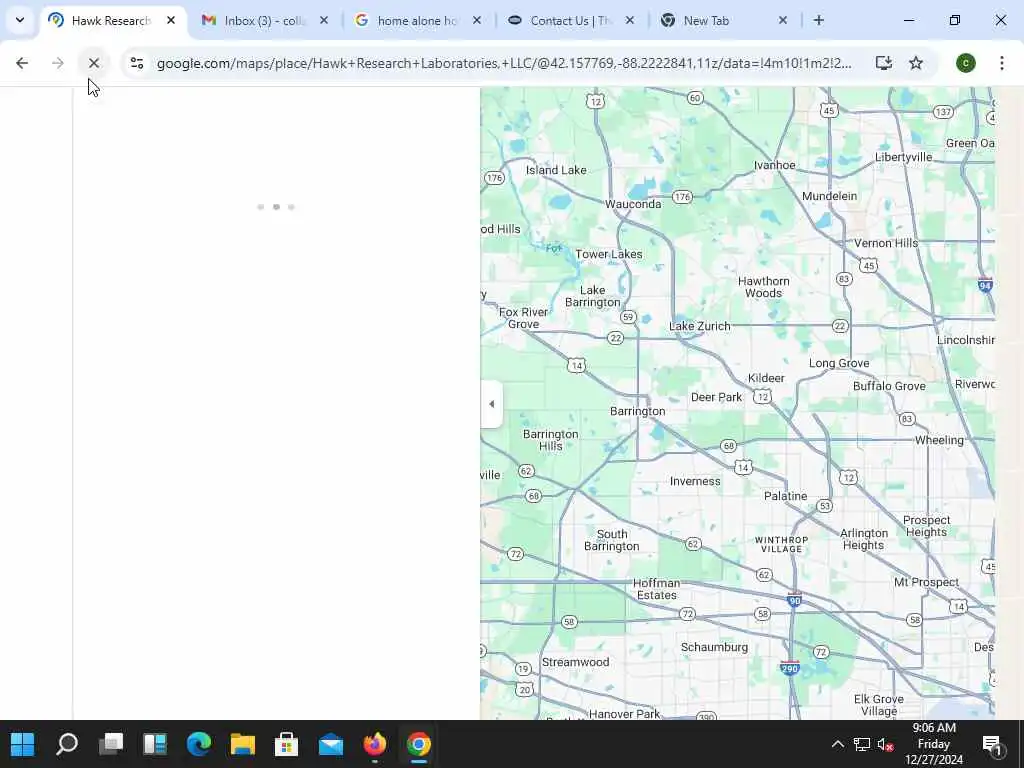This screenshot has height=768, width=1024.
Task: Close the Hawk Research tab
Action: (171, 20)
